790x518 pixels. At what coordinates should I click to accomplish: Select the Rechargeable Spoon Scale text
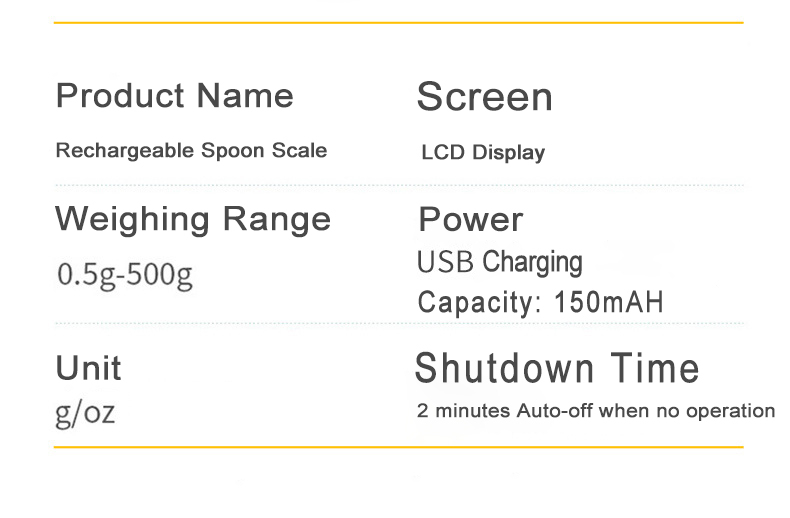(x=191, y=151)
